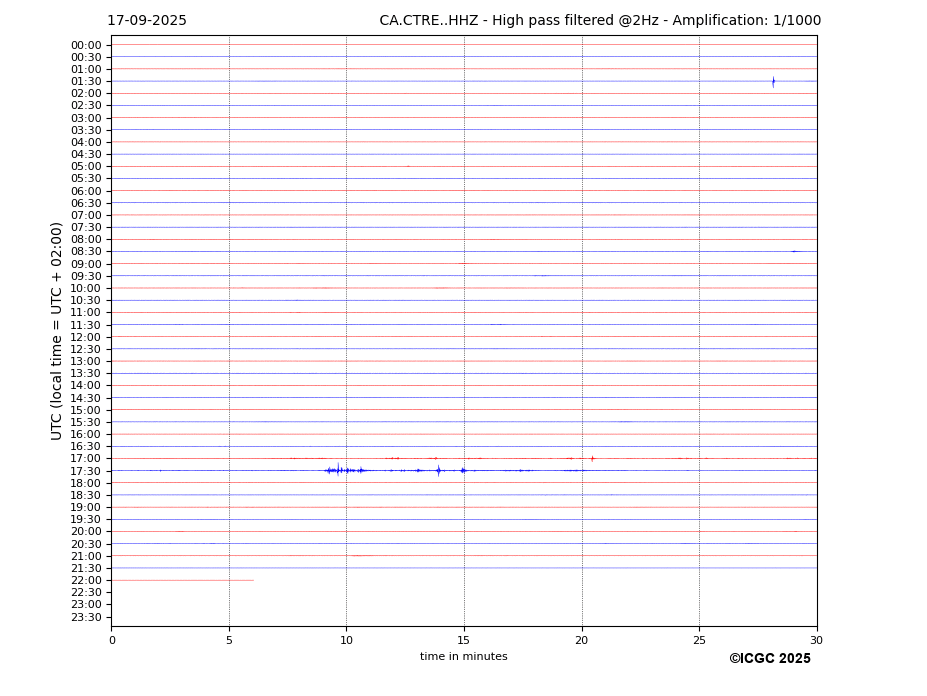The width and height of the screenshot is (927, 696).
Task: Click the 01:00 time label
Action: (x=86, y=70)
